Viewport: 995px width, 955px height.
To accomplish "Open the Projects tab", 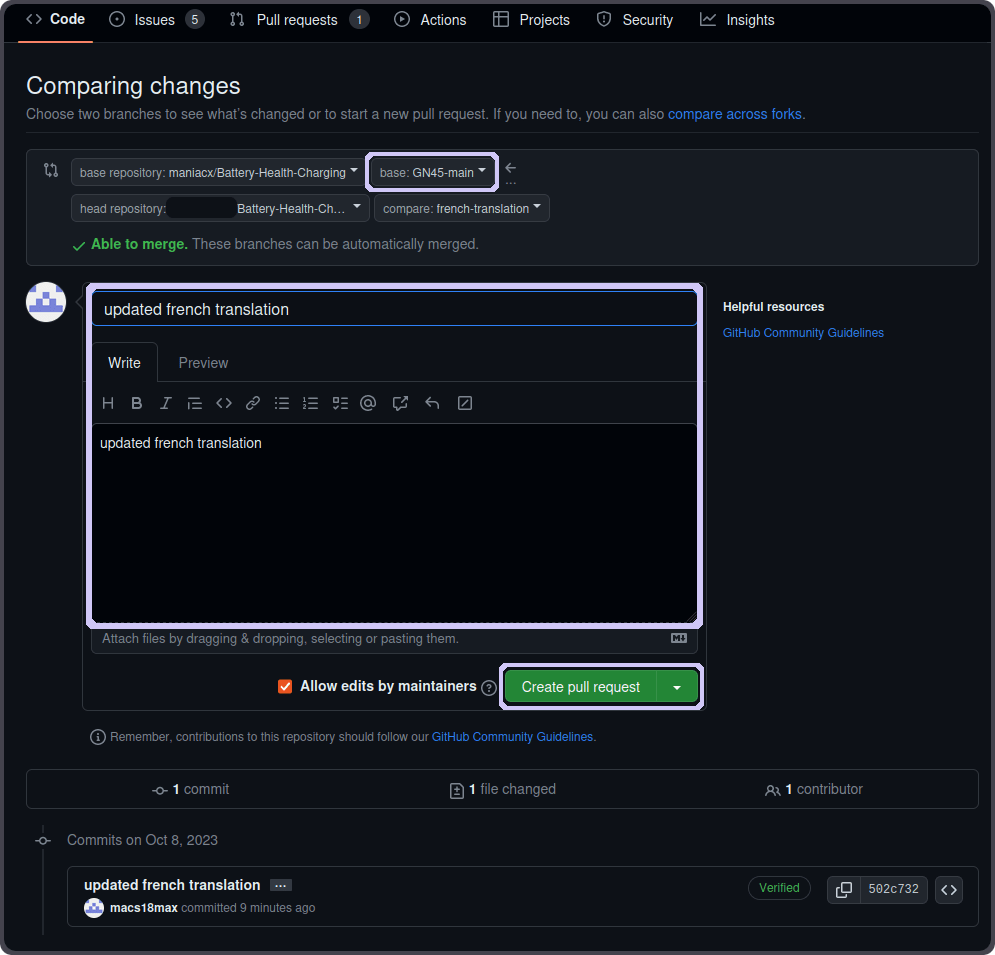I will [x=532, y=20].
